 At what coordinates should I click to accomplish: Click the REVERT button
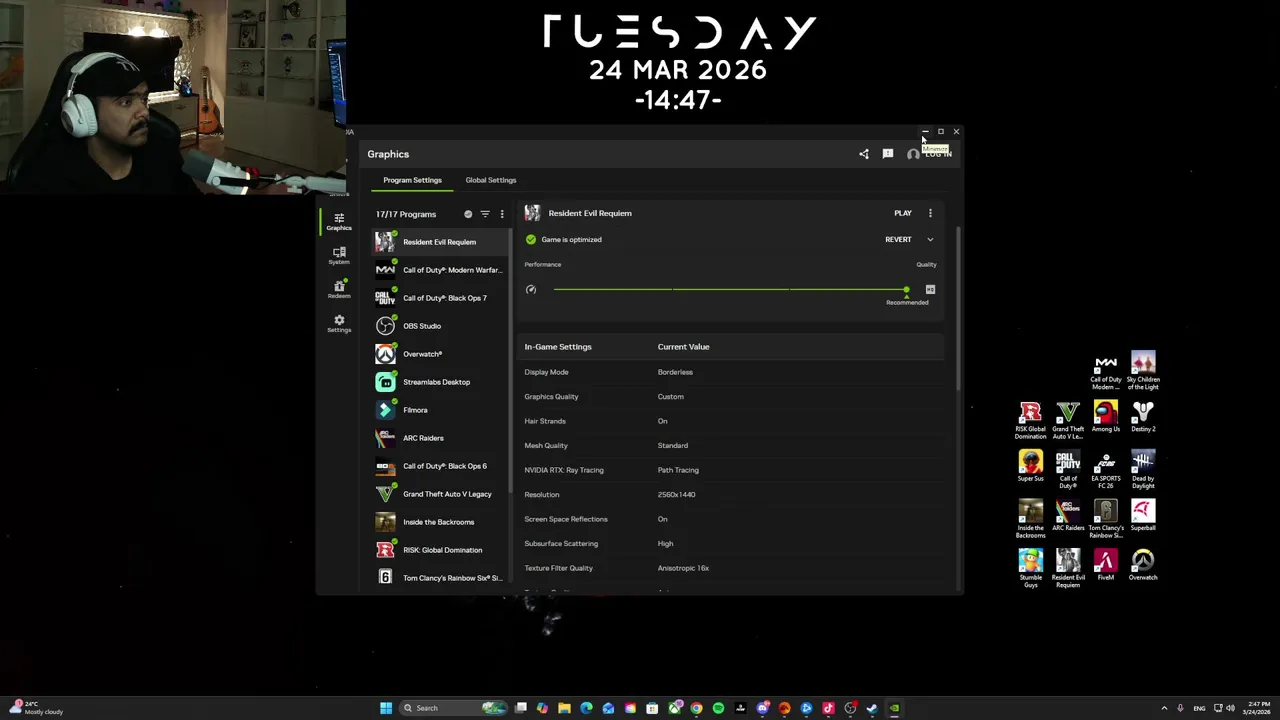898,240
